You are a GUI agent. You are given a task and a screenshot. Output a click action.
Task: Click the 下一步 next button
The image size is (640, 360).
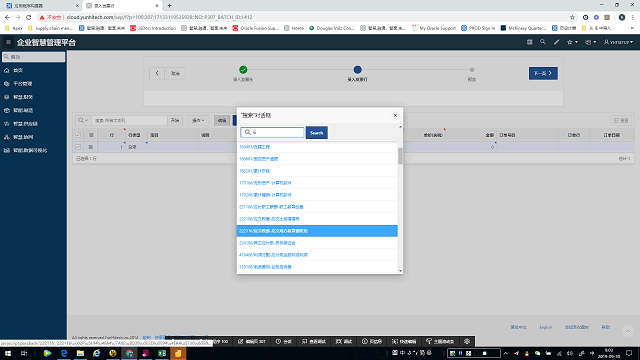(x=543, y=73)
